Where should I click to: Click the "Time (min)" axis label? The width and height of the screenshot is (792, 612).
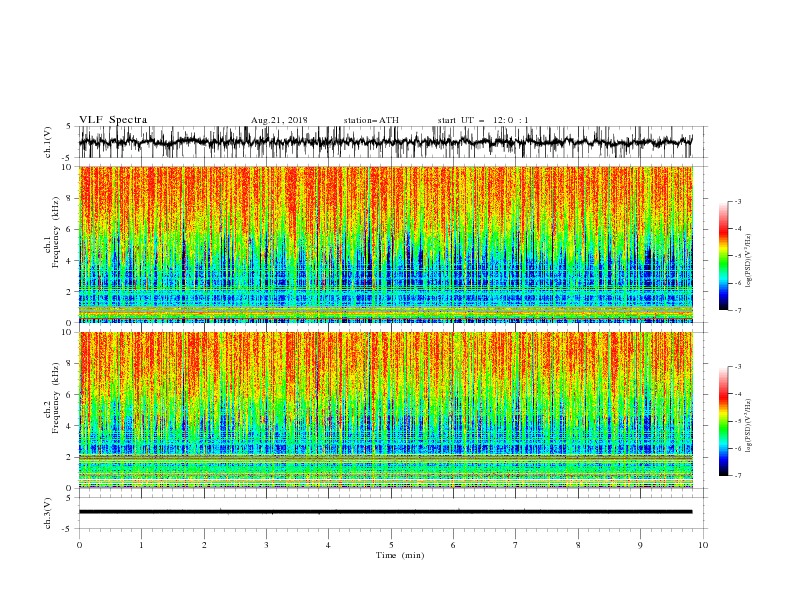(x=400, y=555)
